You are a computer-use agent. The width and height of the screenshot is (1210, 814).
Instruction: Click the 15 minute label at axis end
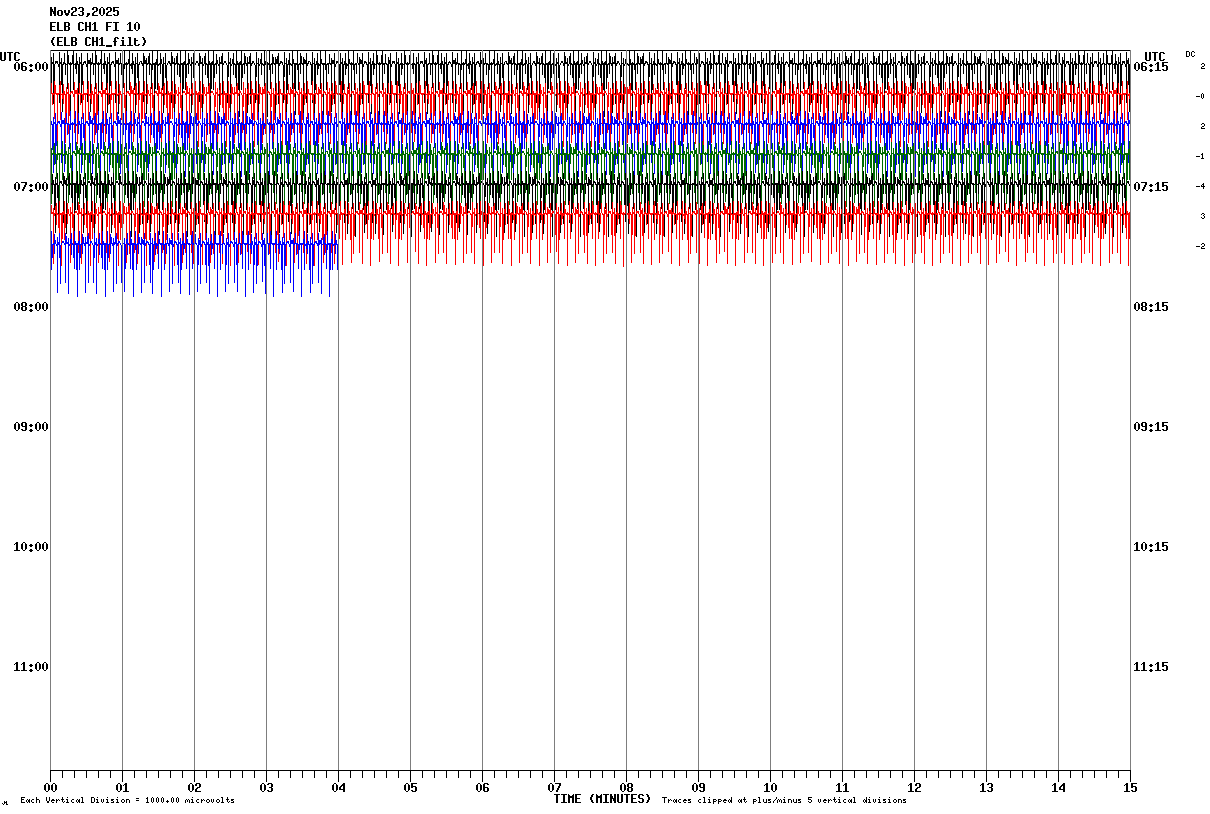tap(1130, 788)
